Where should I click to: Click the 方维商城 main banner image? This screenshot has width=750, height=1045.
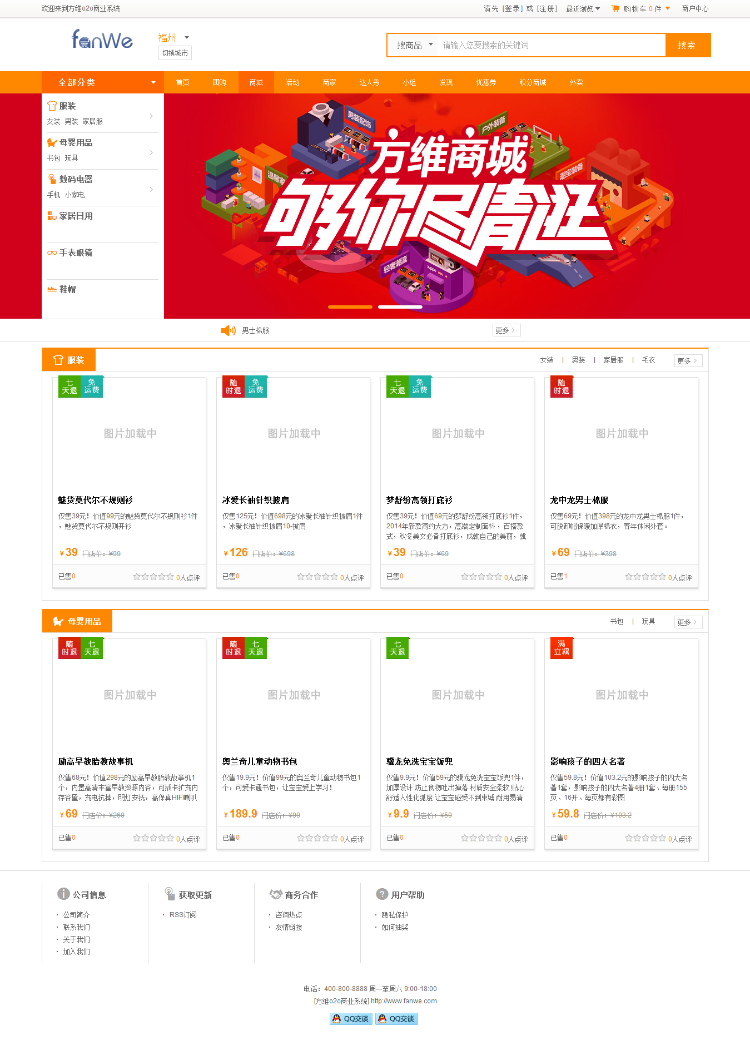click(457, 206)
